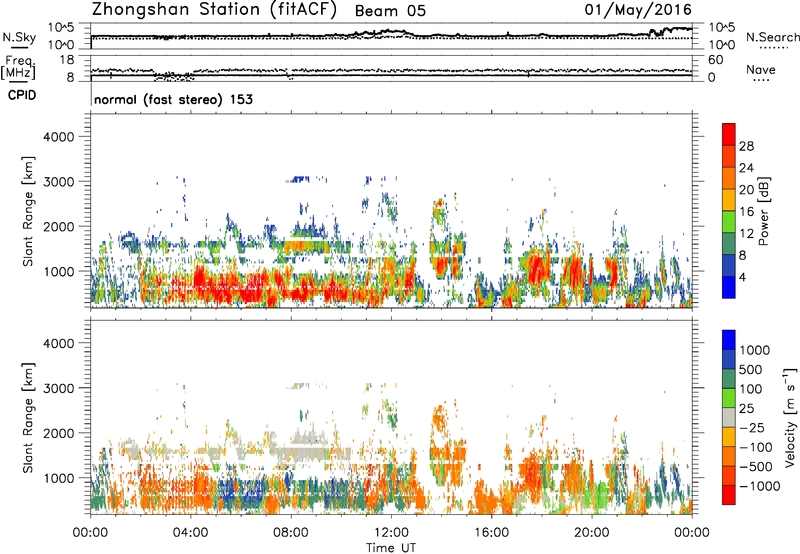Select text normal (fast stereo) 153
The height and width of the screenshot is (554, 800).
tap(173, 99)
